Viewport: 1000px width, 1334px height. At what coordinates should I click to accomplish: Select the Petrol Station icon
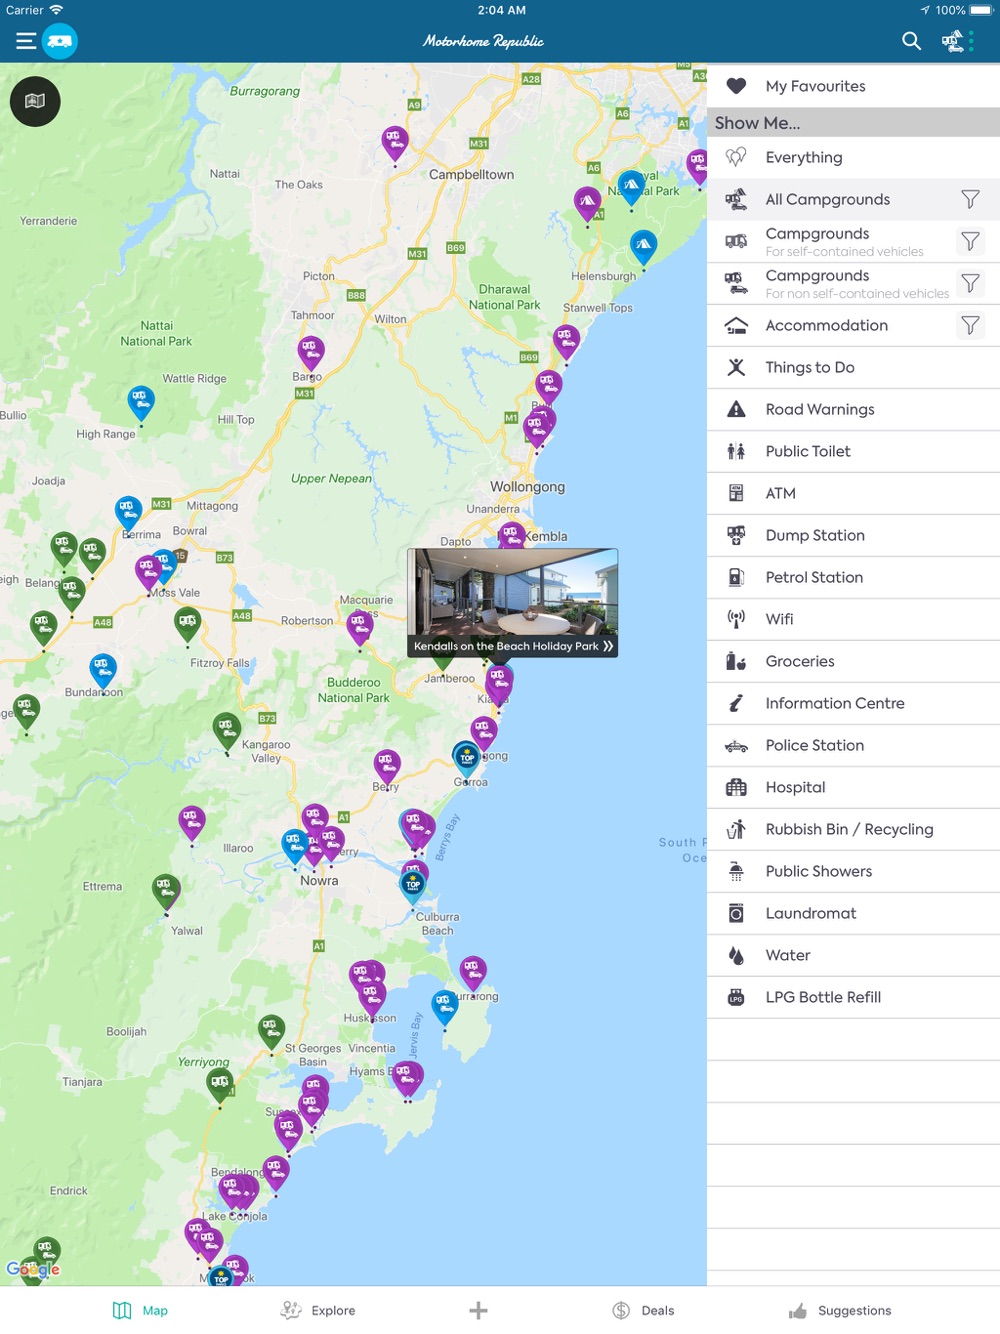click(736, 577)
